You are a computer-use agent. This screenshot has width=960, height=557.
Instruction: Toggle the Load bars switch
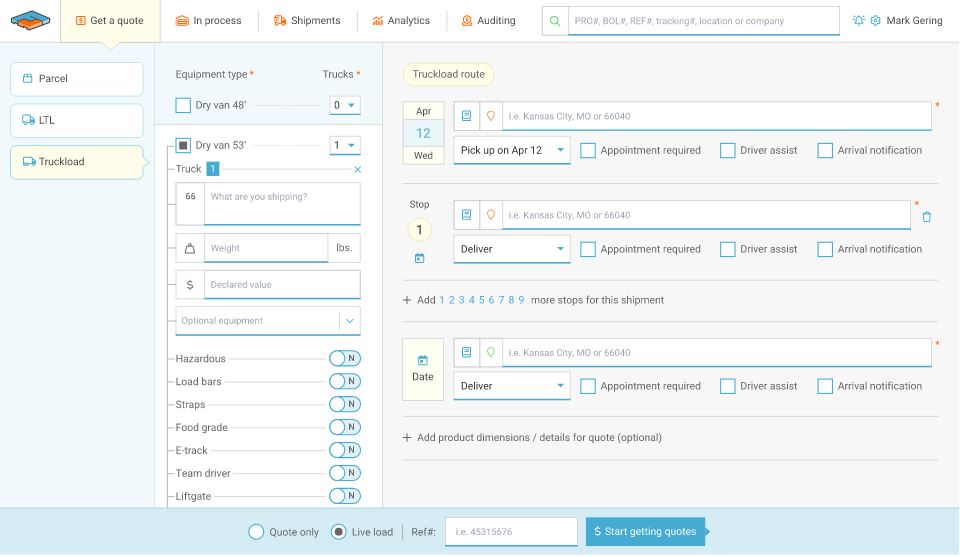pos(345,381)
